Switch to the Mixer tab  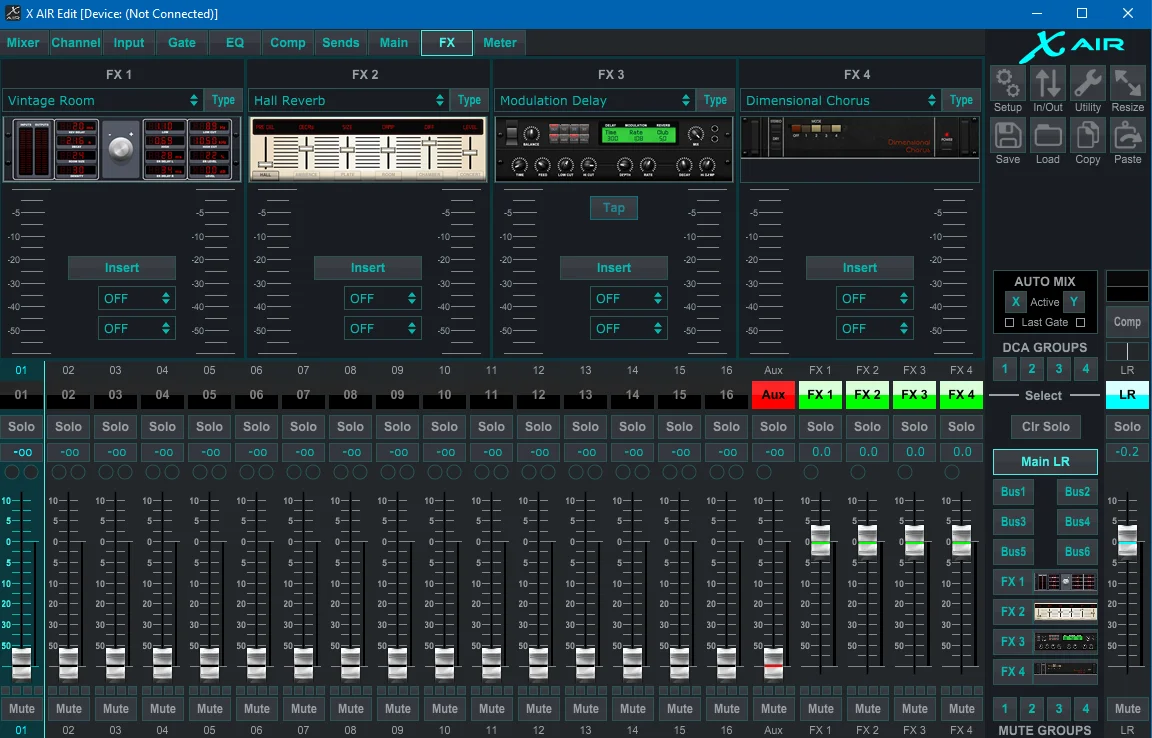(24, 43)
